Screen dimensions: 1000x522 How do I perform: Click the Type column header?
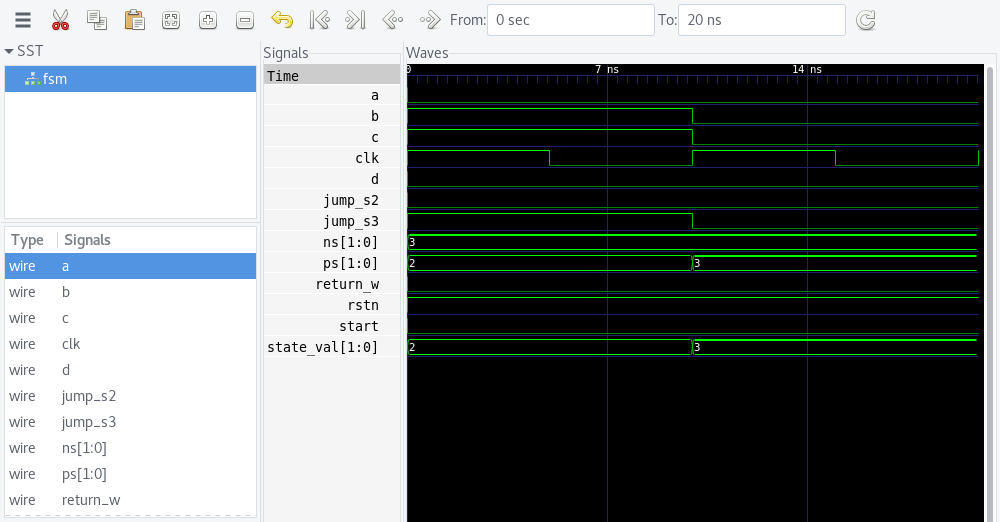click(27, 240)
